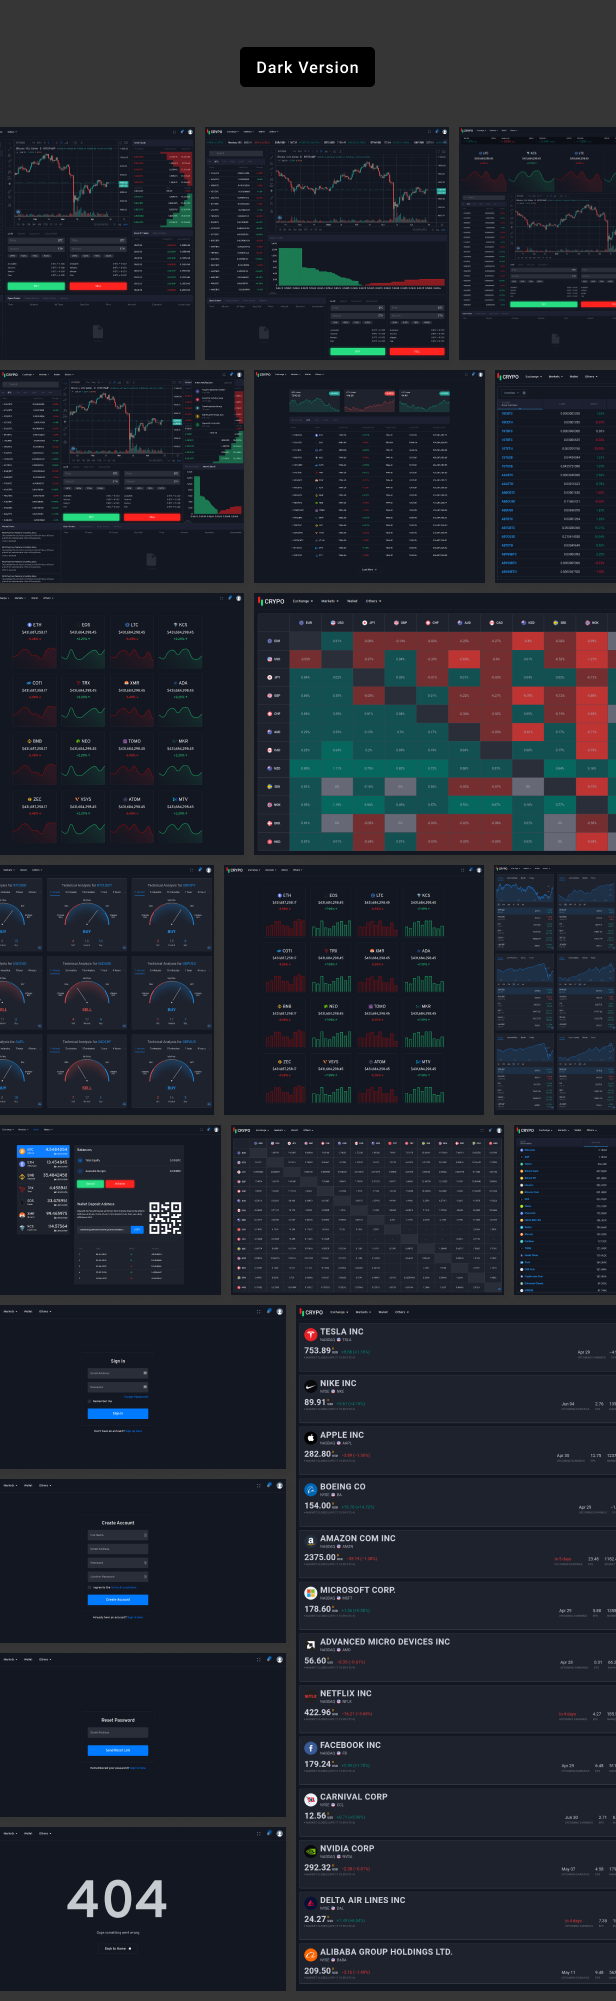Select Wallet menu on Sign In page
616x2001 pixels.
[x=28, y=1311]
